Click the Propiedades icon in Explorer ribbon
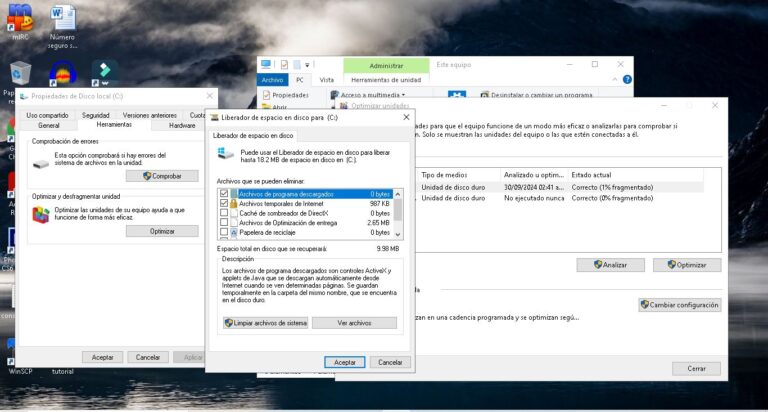768x412 pixels. click(266, 95)
